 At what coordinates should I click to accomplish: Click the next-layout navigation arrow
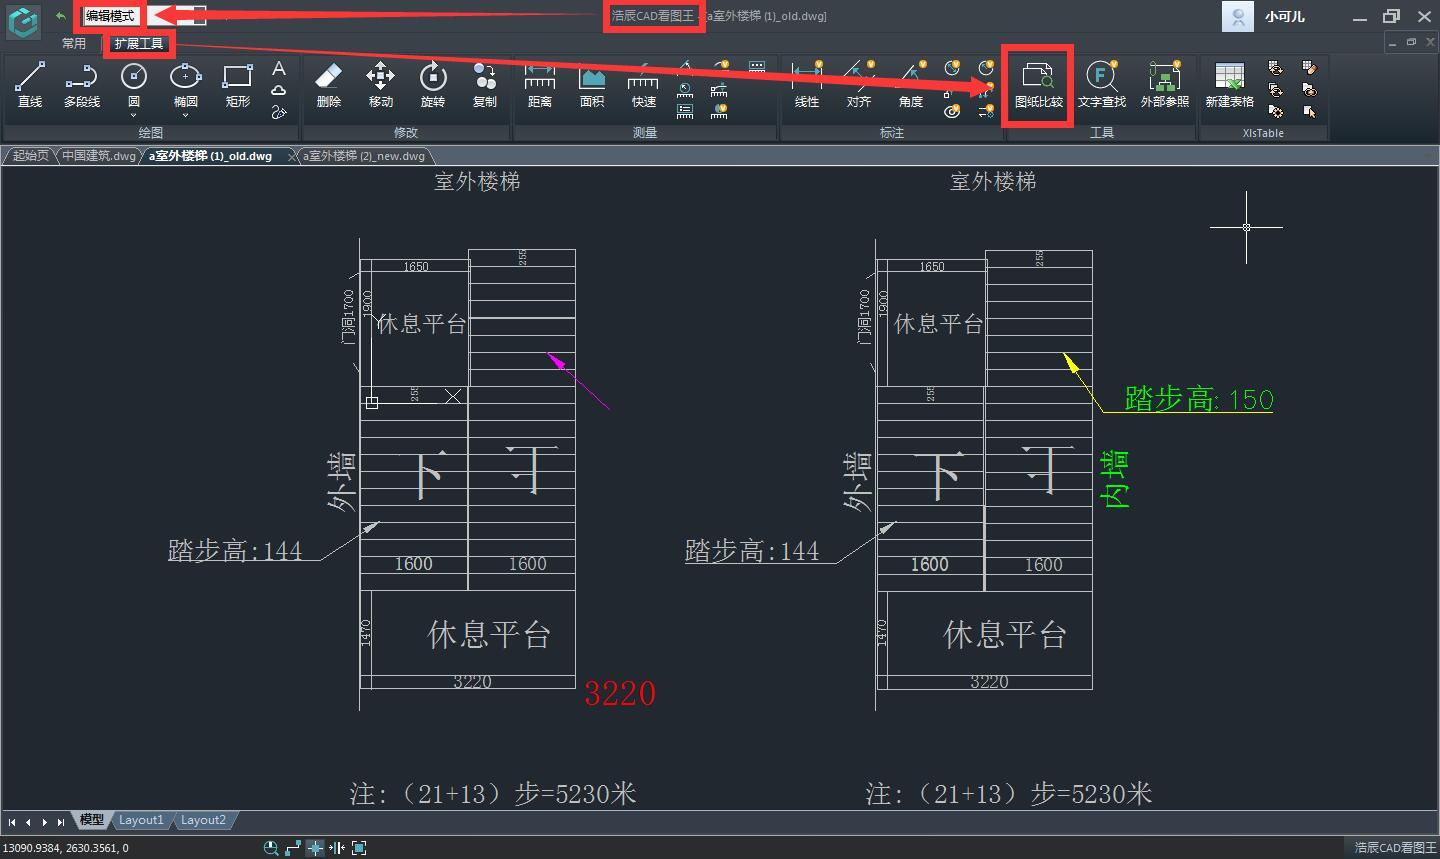tap(44, 822)
